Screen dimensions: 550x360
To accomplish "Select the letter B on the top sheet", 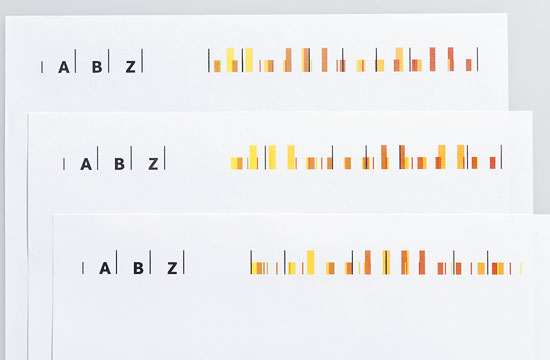I will pos(97,67).
